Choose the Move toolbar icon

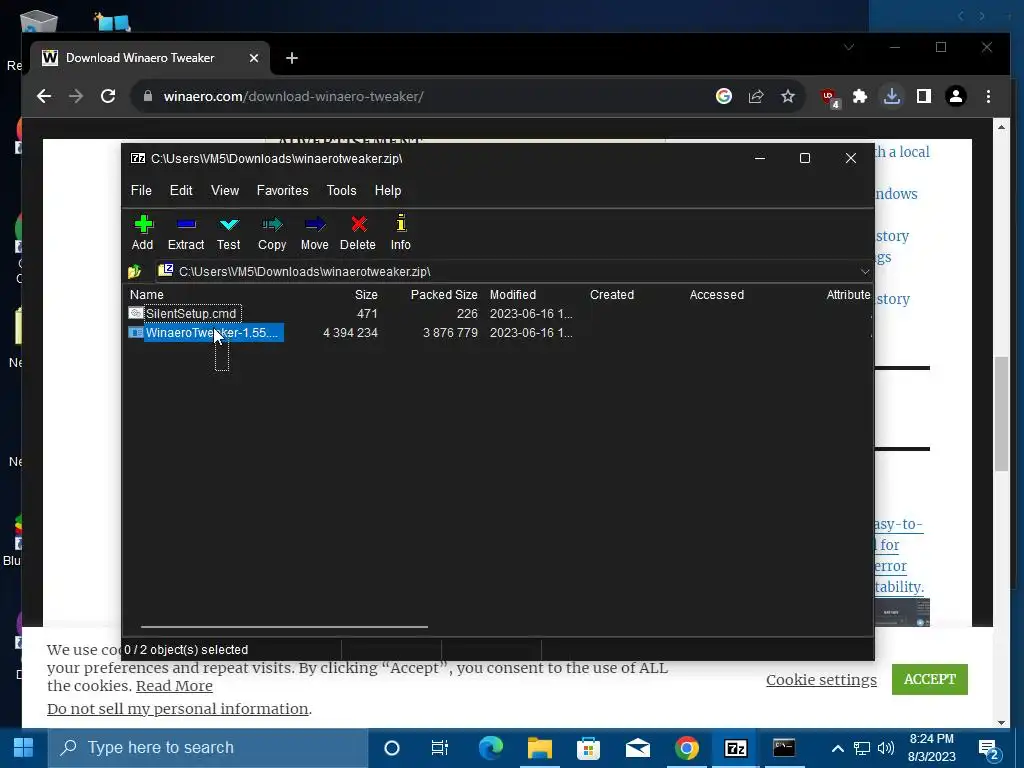(314, 233)
